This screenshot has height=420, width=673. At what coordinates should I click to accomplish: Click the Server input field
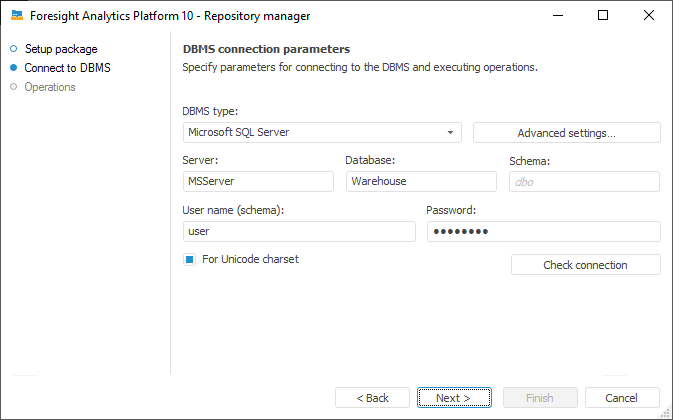click(x=258, y=181)
